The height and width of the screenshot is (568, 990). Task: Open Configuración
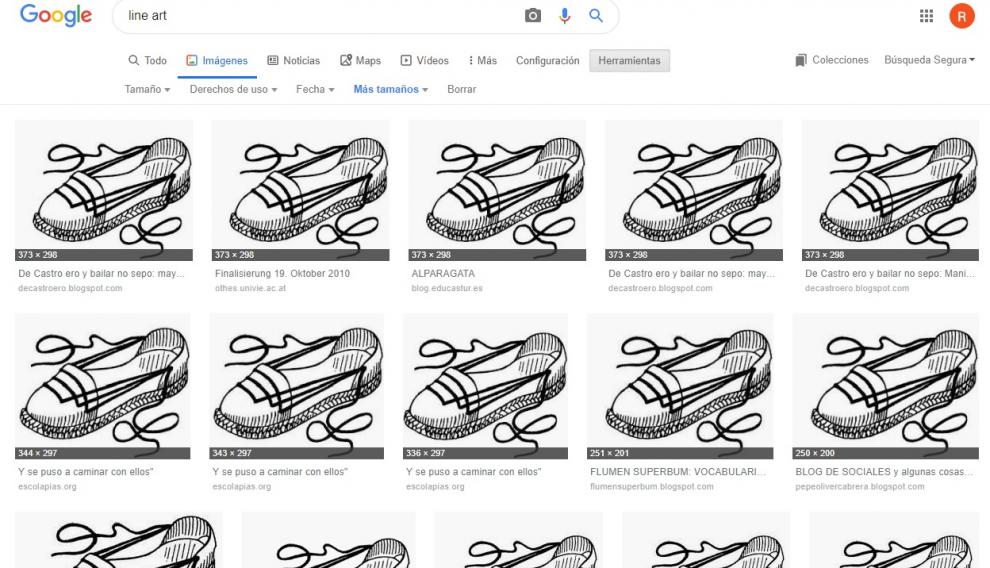point(547,61)
